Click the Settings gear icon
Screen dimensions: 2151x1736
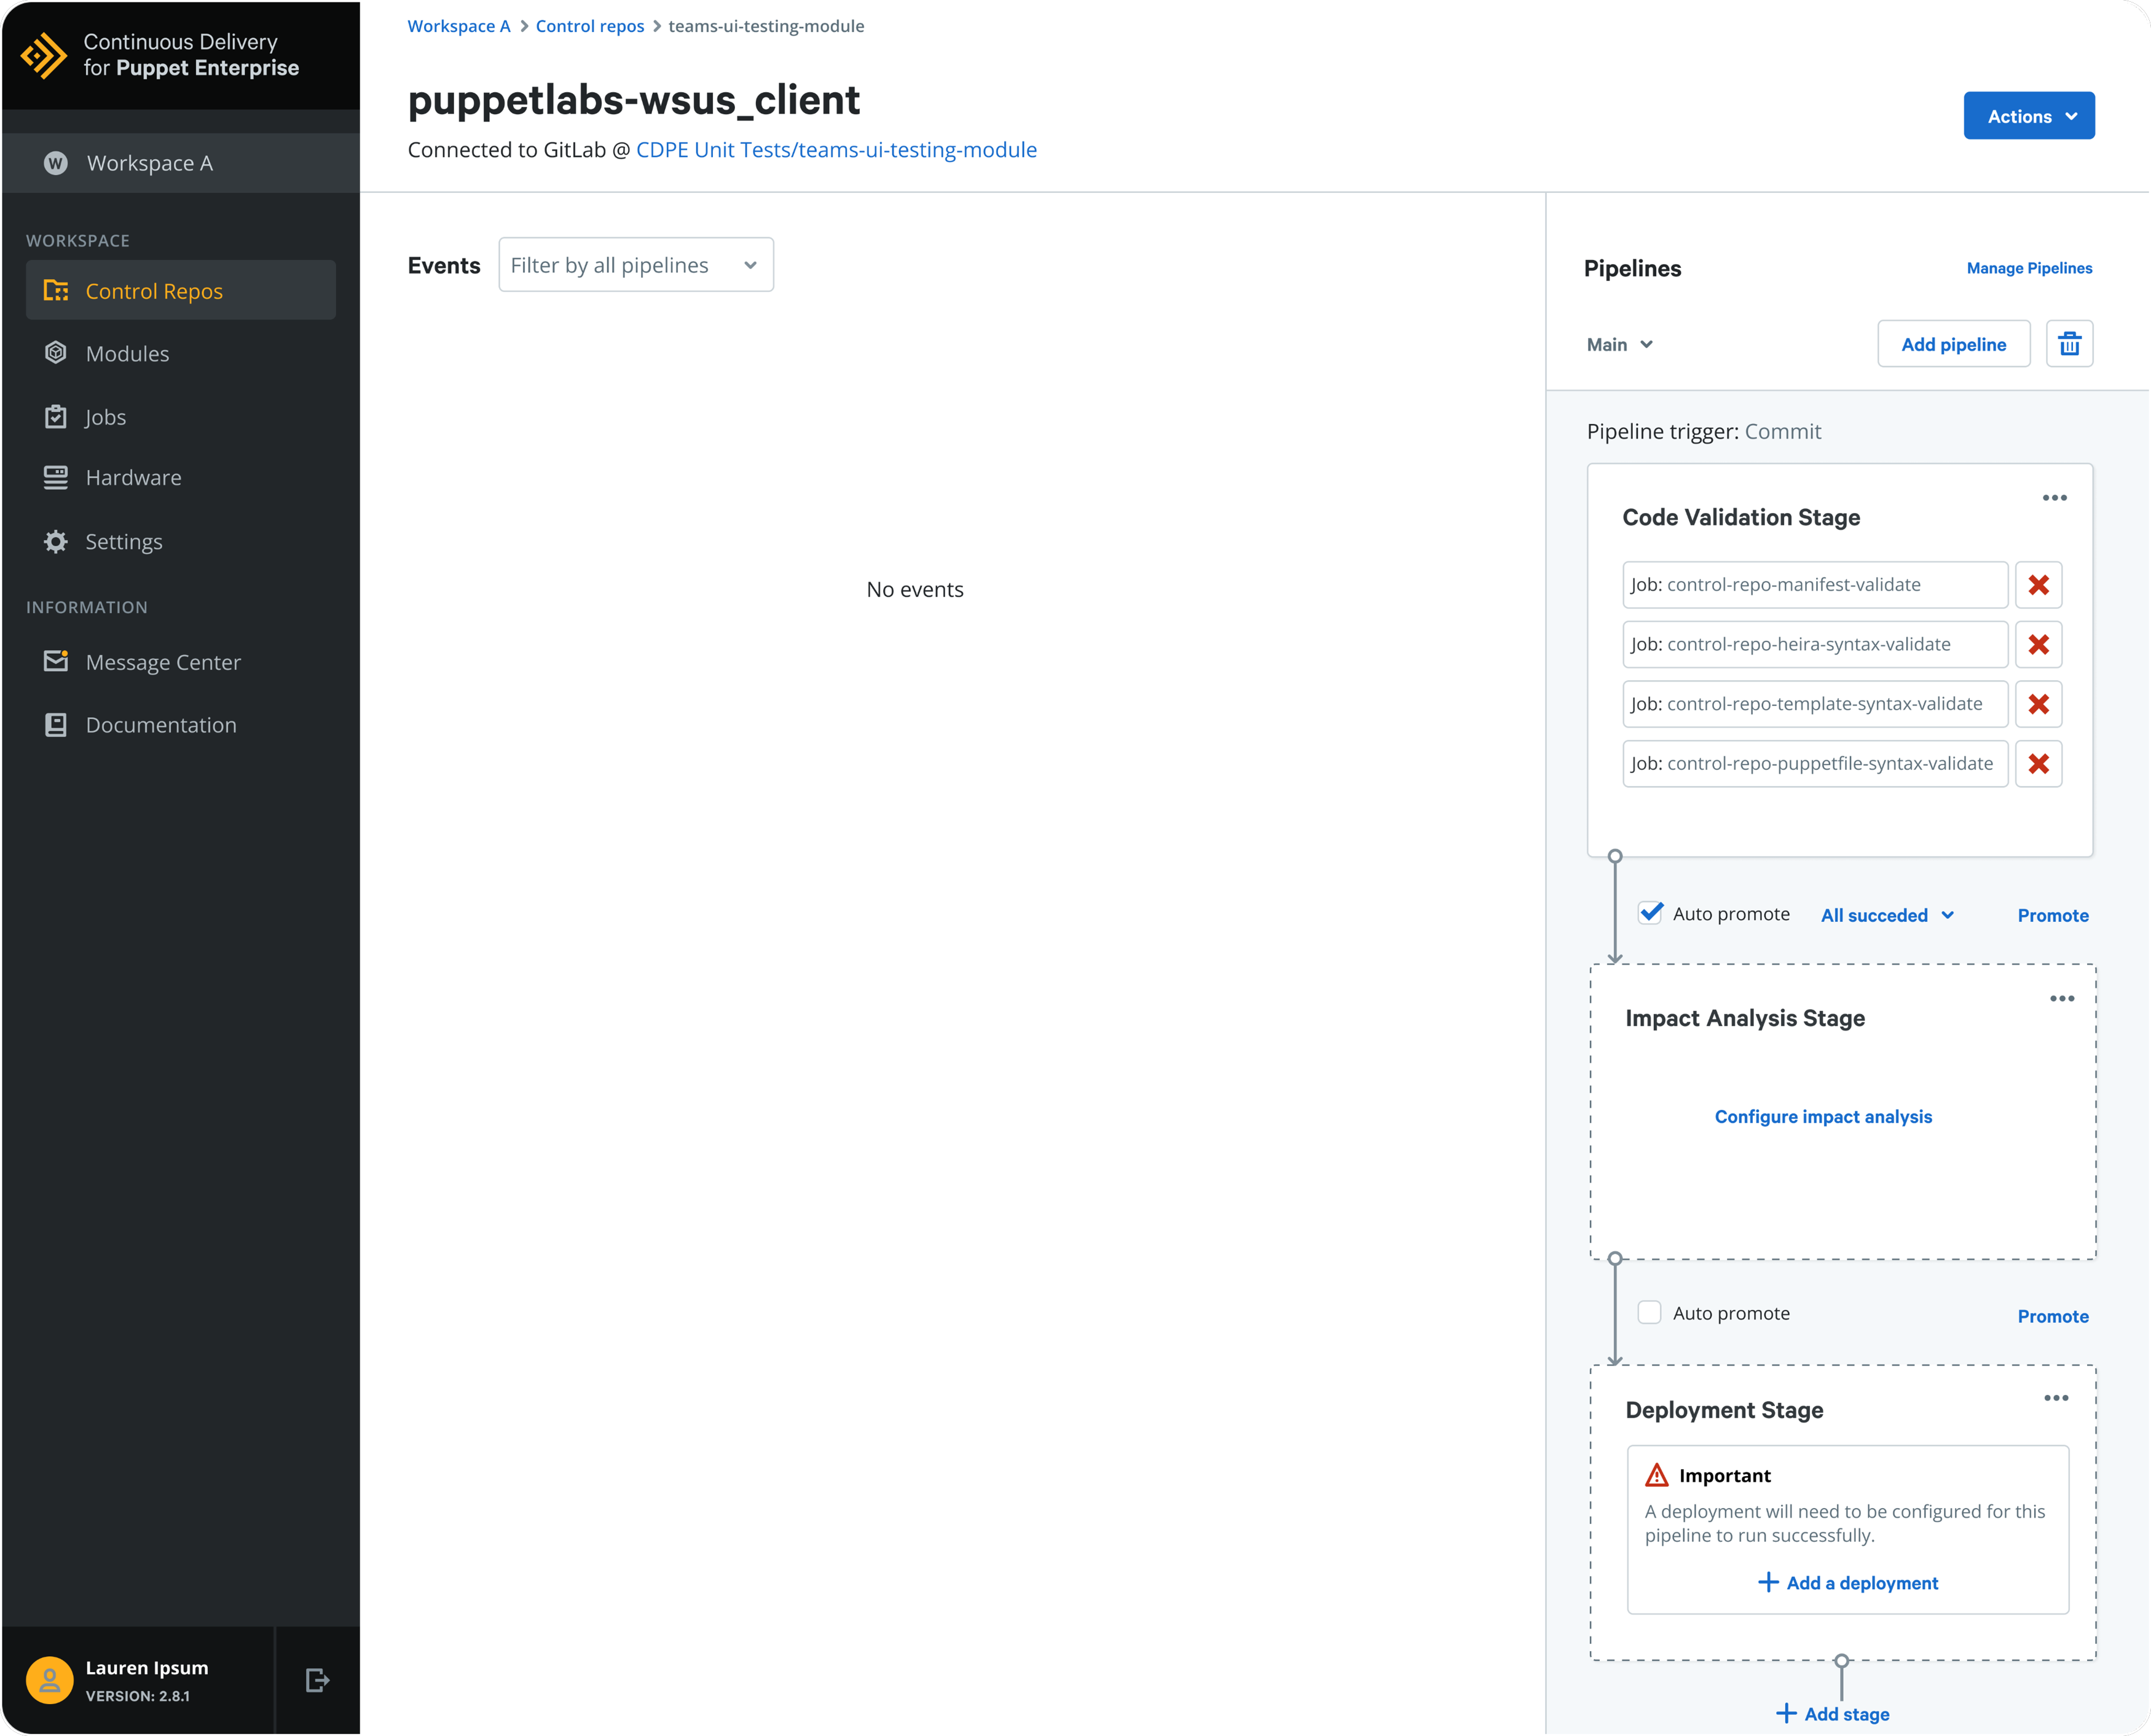click(x=56, y=542)
